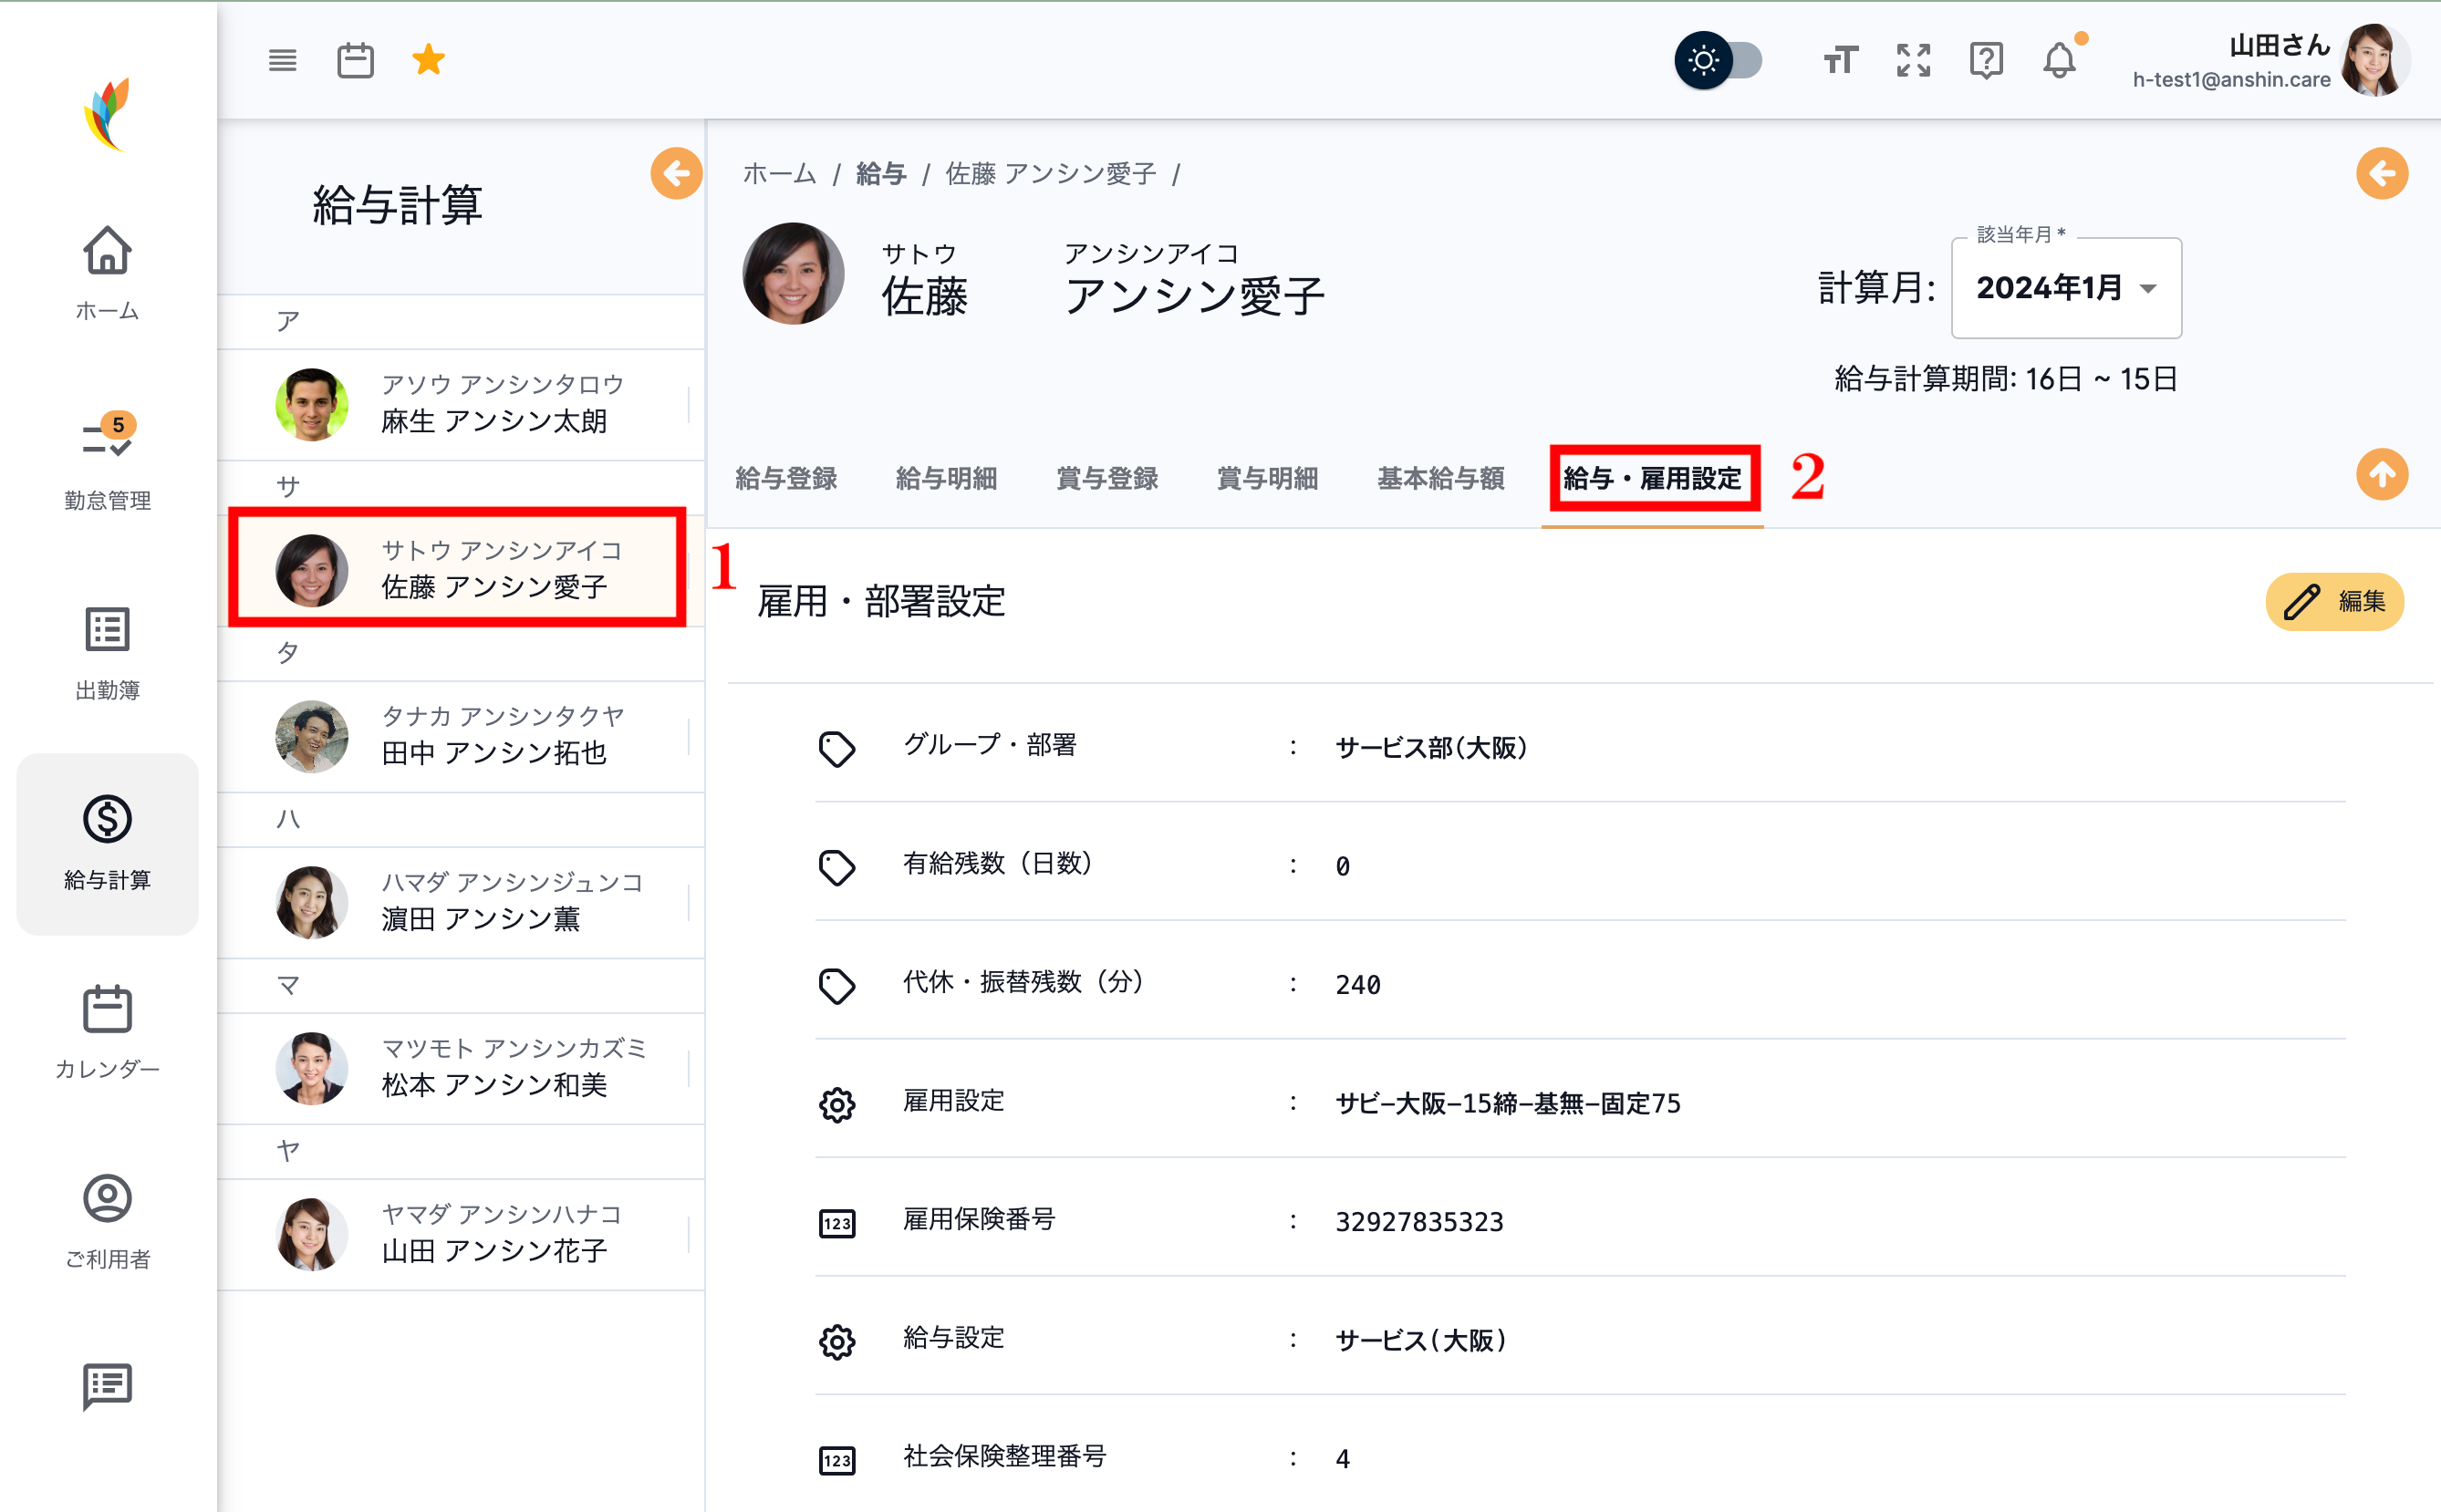This screenshot has height=1512, width=2441.
Task: Collapse the employee list panel with orange arrow
Action: 676,173
